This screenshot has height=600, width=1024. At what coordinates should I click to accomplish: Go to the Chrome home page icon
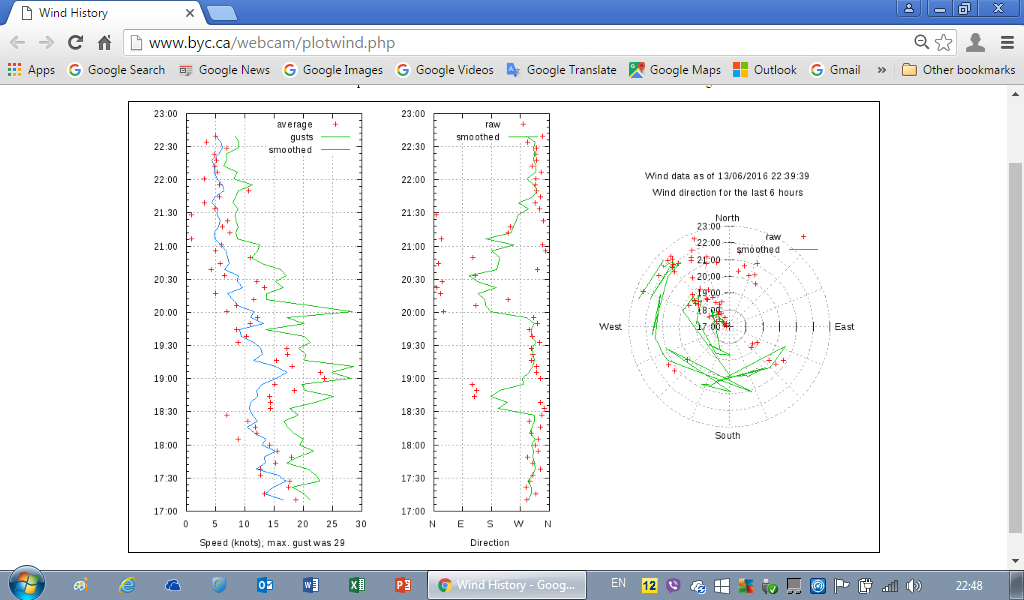coord(104,43)
